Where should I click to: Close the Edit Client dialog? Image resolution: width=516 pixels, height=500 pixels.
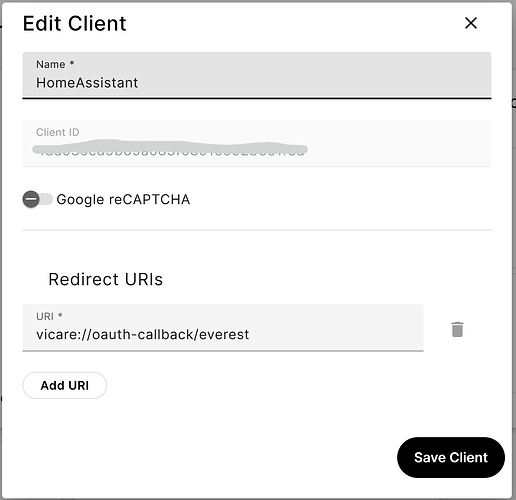[471, 23]
